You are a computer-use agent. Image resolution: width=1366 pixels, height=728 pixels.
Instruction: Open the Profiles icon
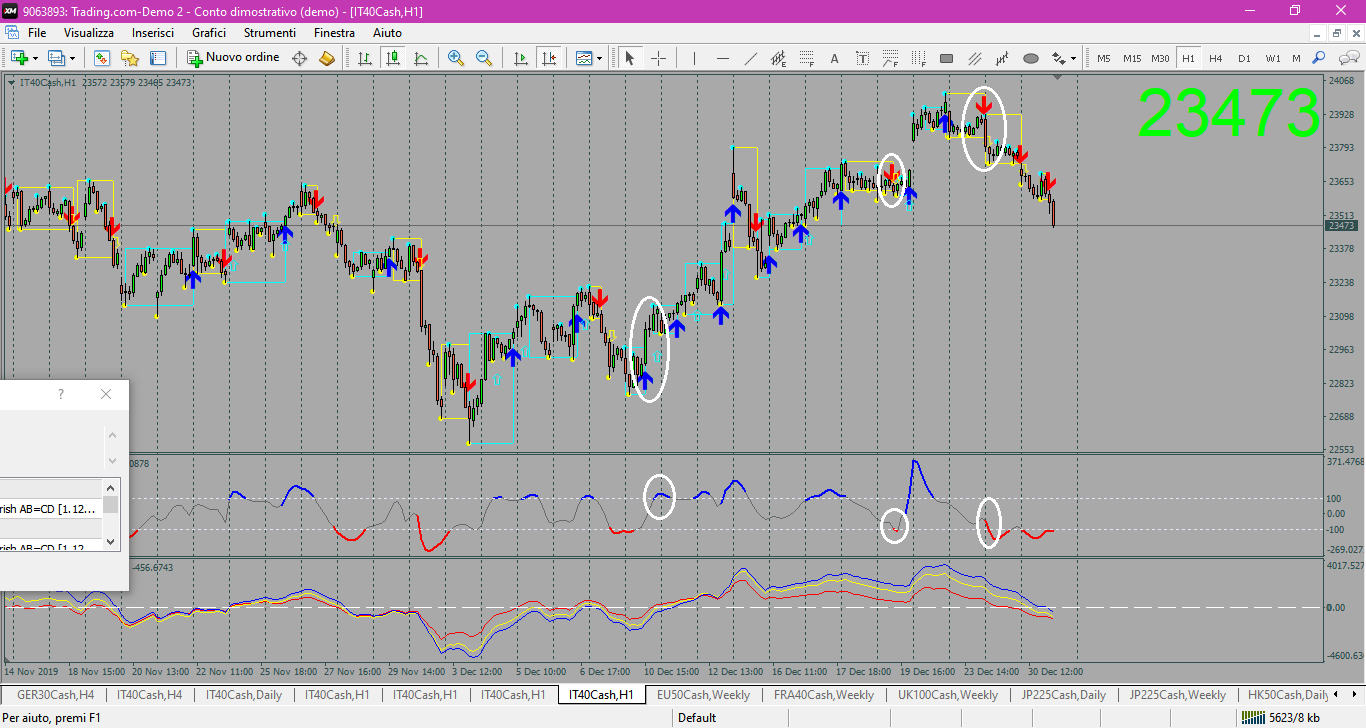57,58
